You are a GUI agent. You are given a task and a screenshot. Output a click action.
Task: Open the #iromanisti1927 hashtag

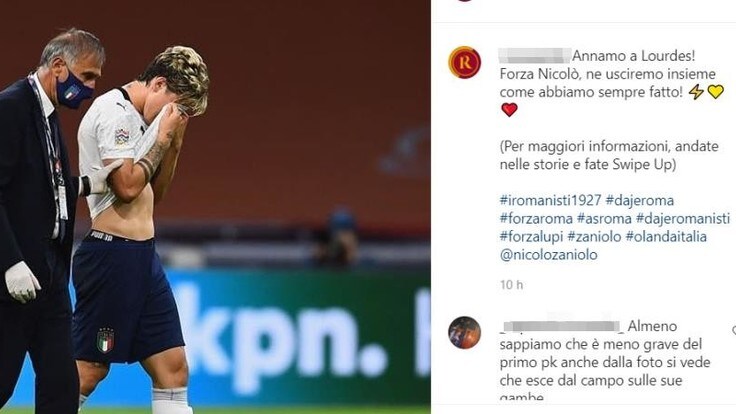[x=550, y=200]
